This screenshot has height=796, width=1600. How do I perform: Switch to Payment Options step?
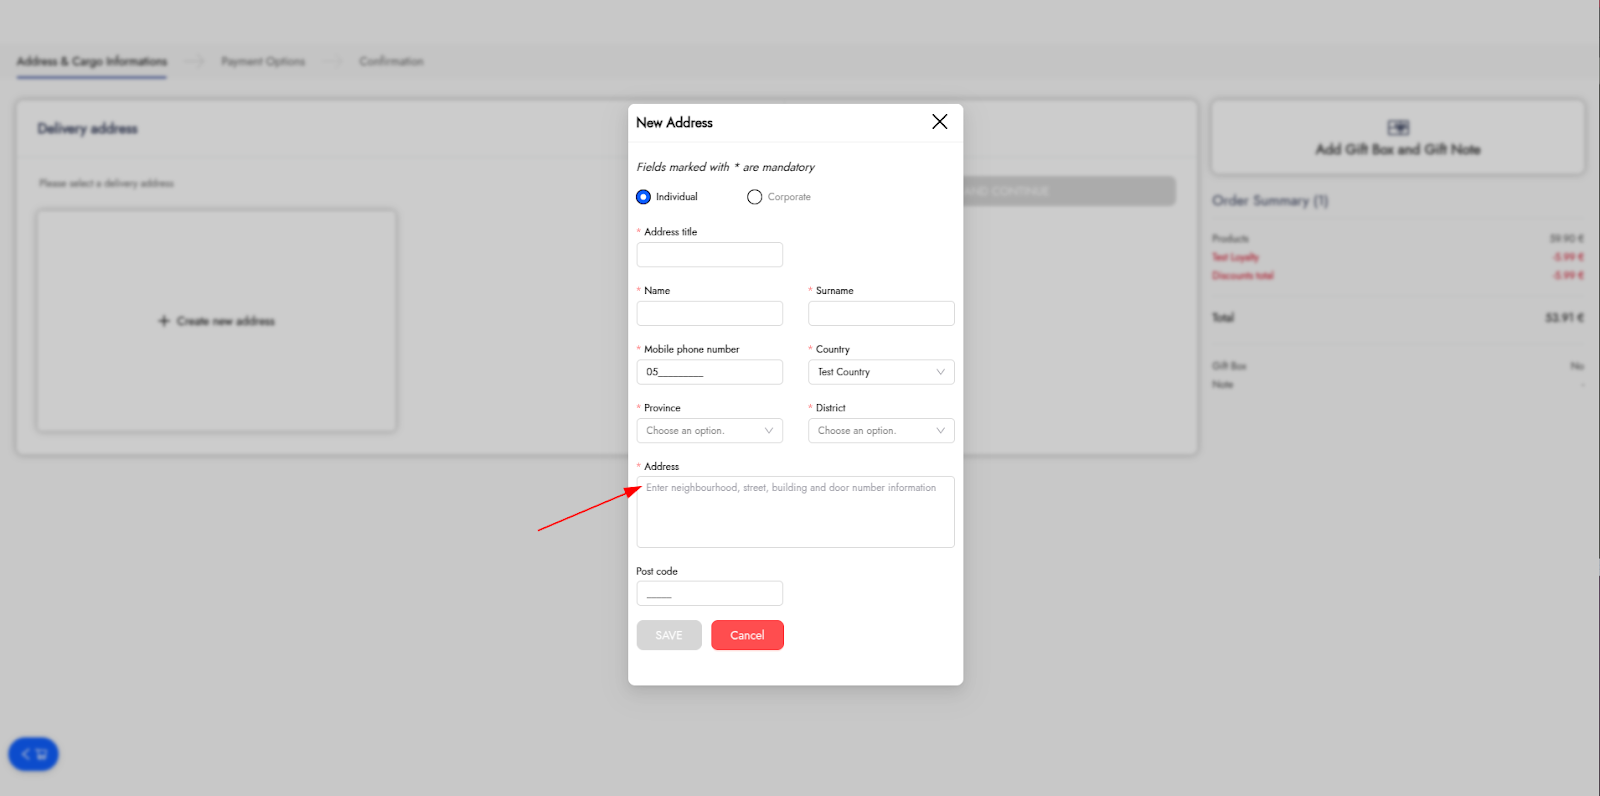pyautogui.click(x=263, y=62)
